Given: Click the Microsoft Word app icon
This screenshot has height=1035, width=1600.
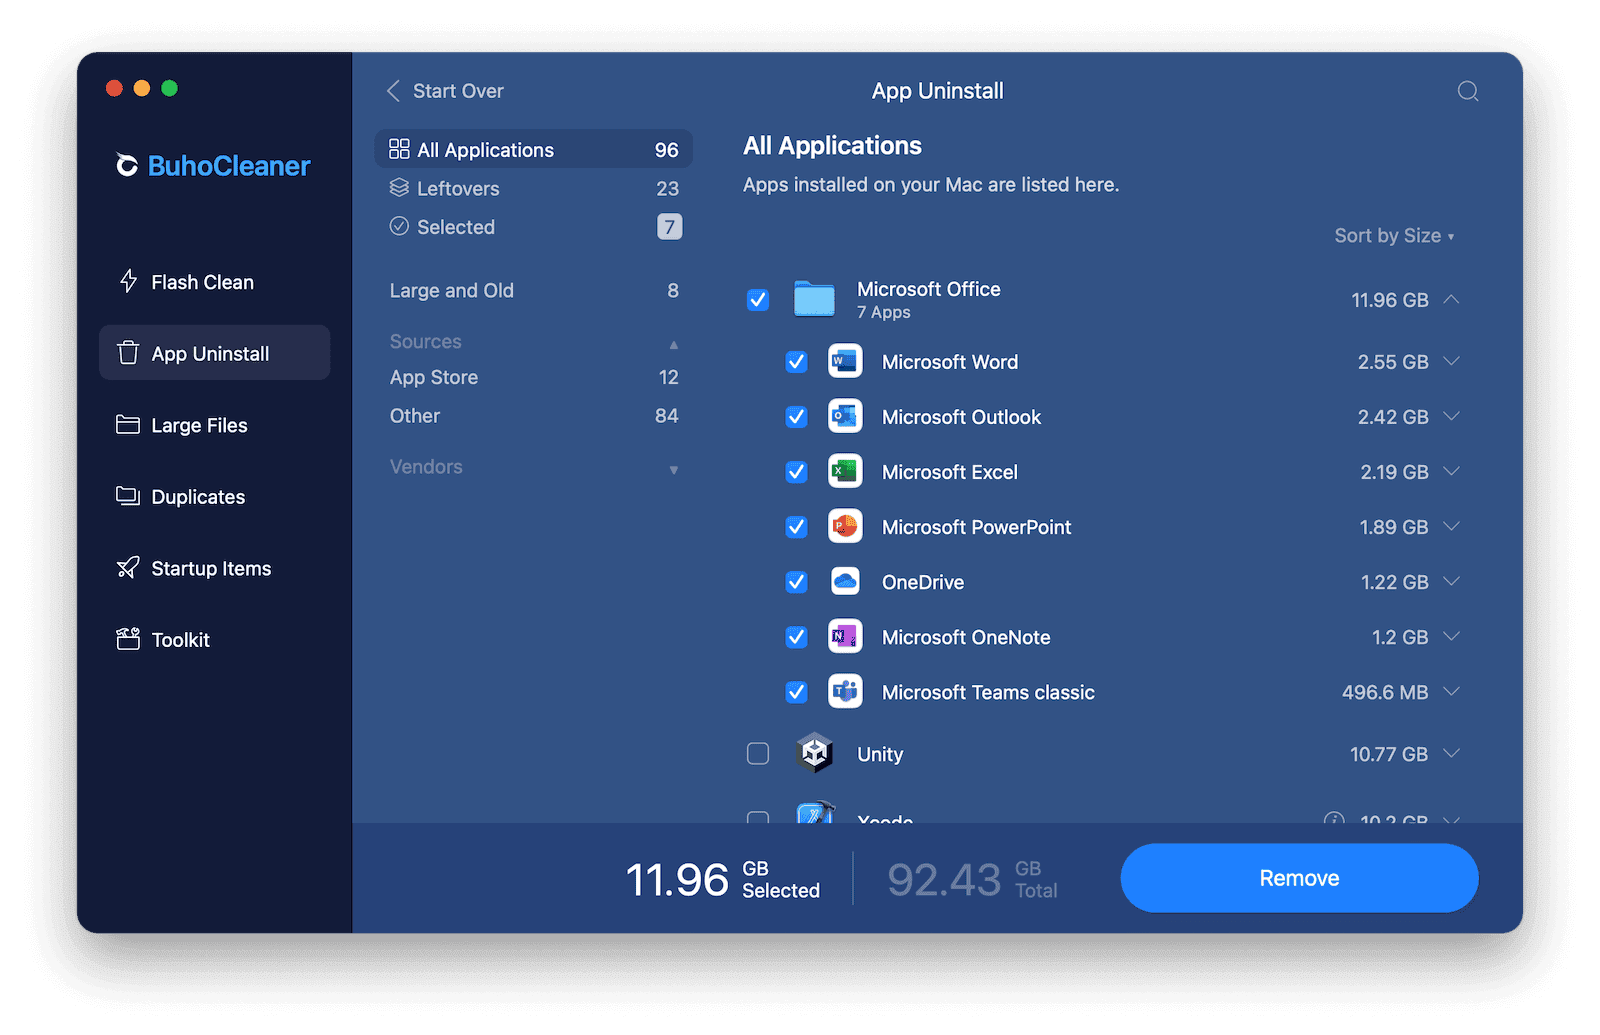Looking at the screenshot, I should pos(845,361).
